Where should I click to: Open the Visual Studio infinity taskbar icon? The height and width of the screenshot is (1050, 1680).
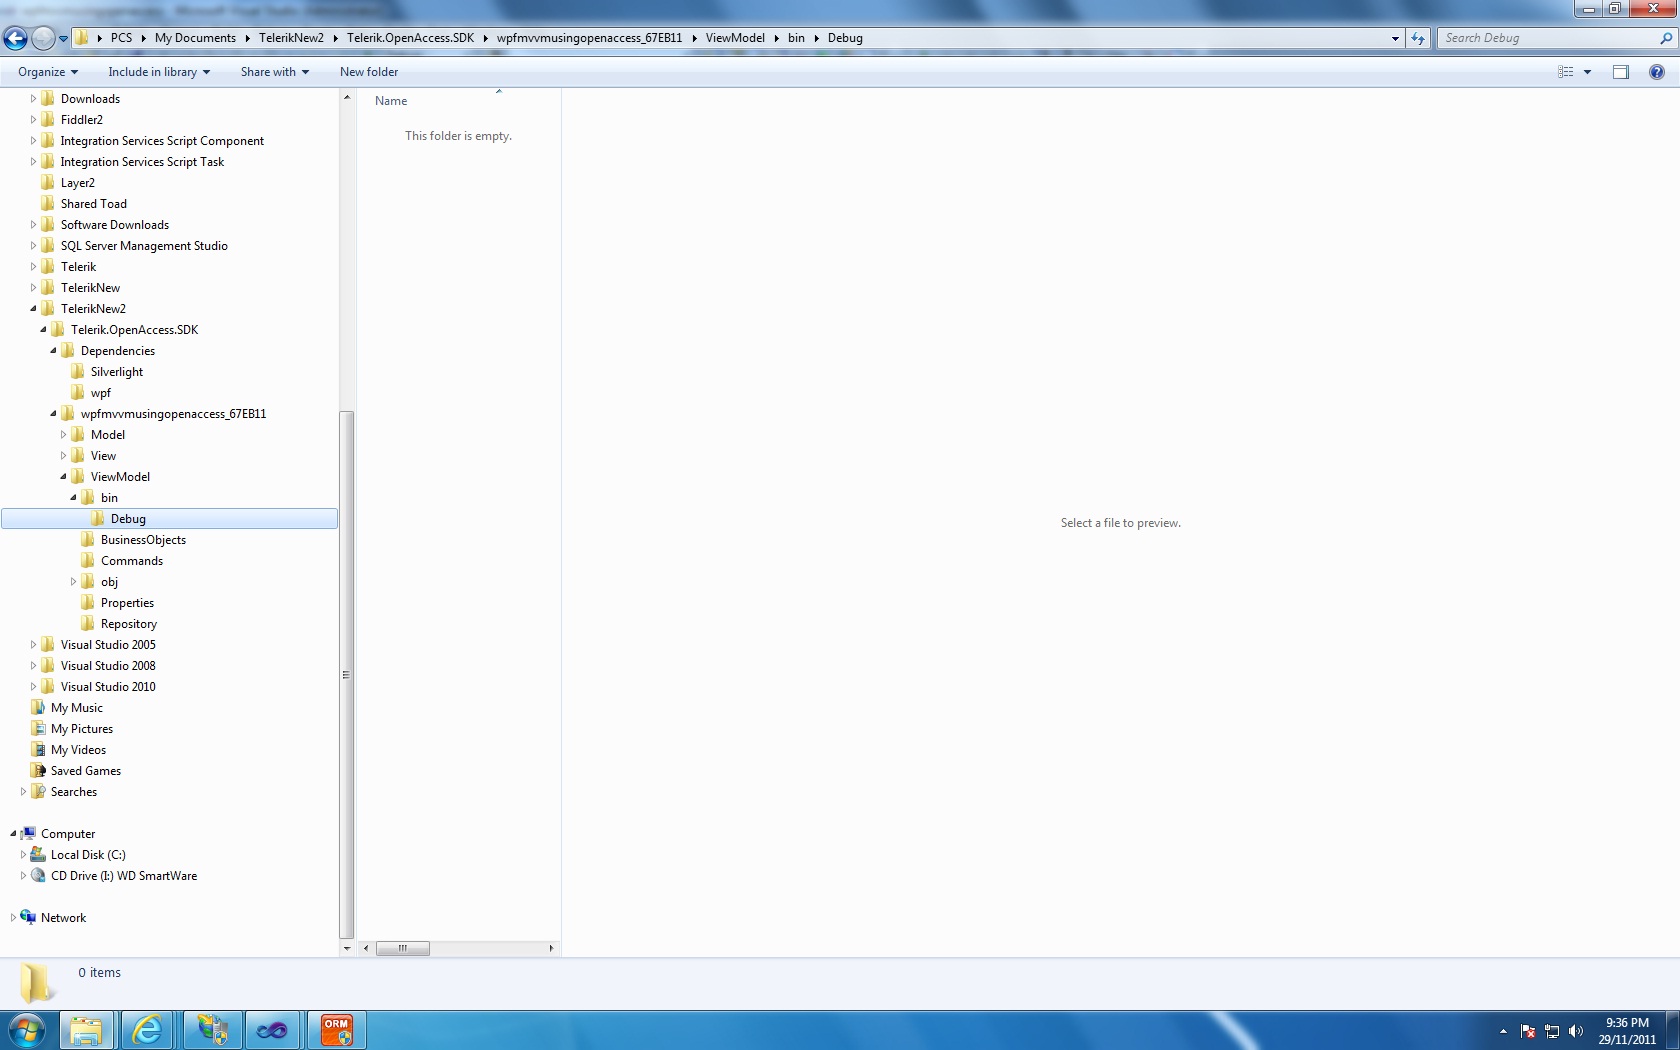(x=272, y=1030)
